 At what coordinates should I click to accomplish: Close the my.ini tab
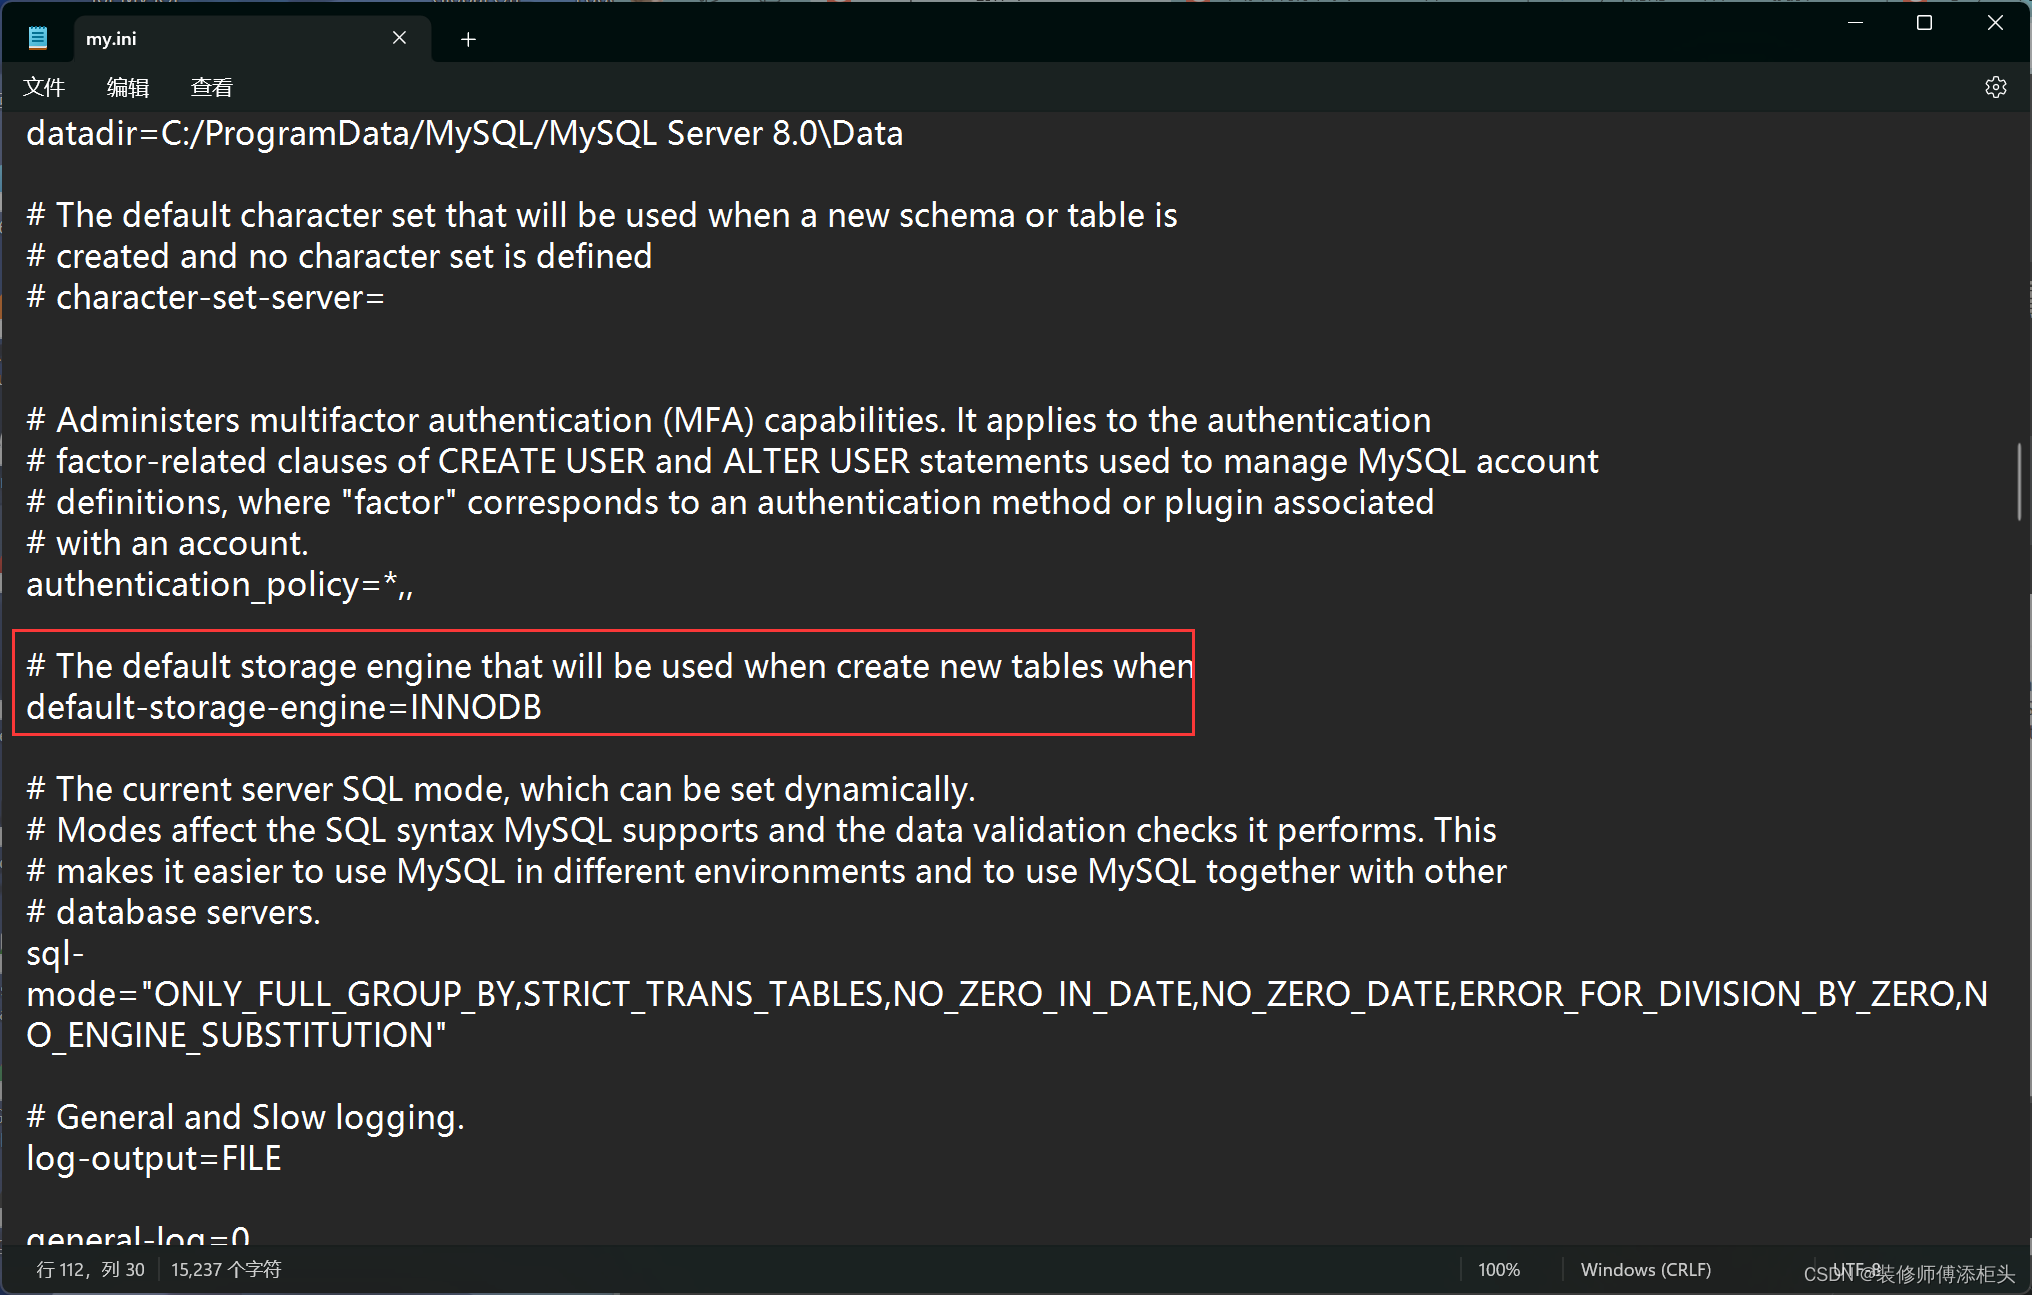[x=399, y=38]
